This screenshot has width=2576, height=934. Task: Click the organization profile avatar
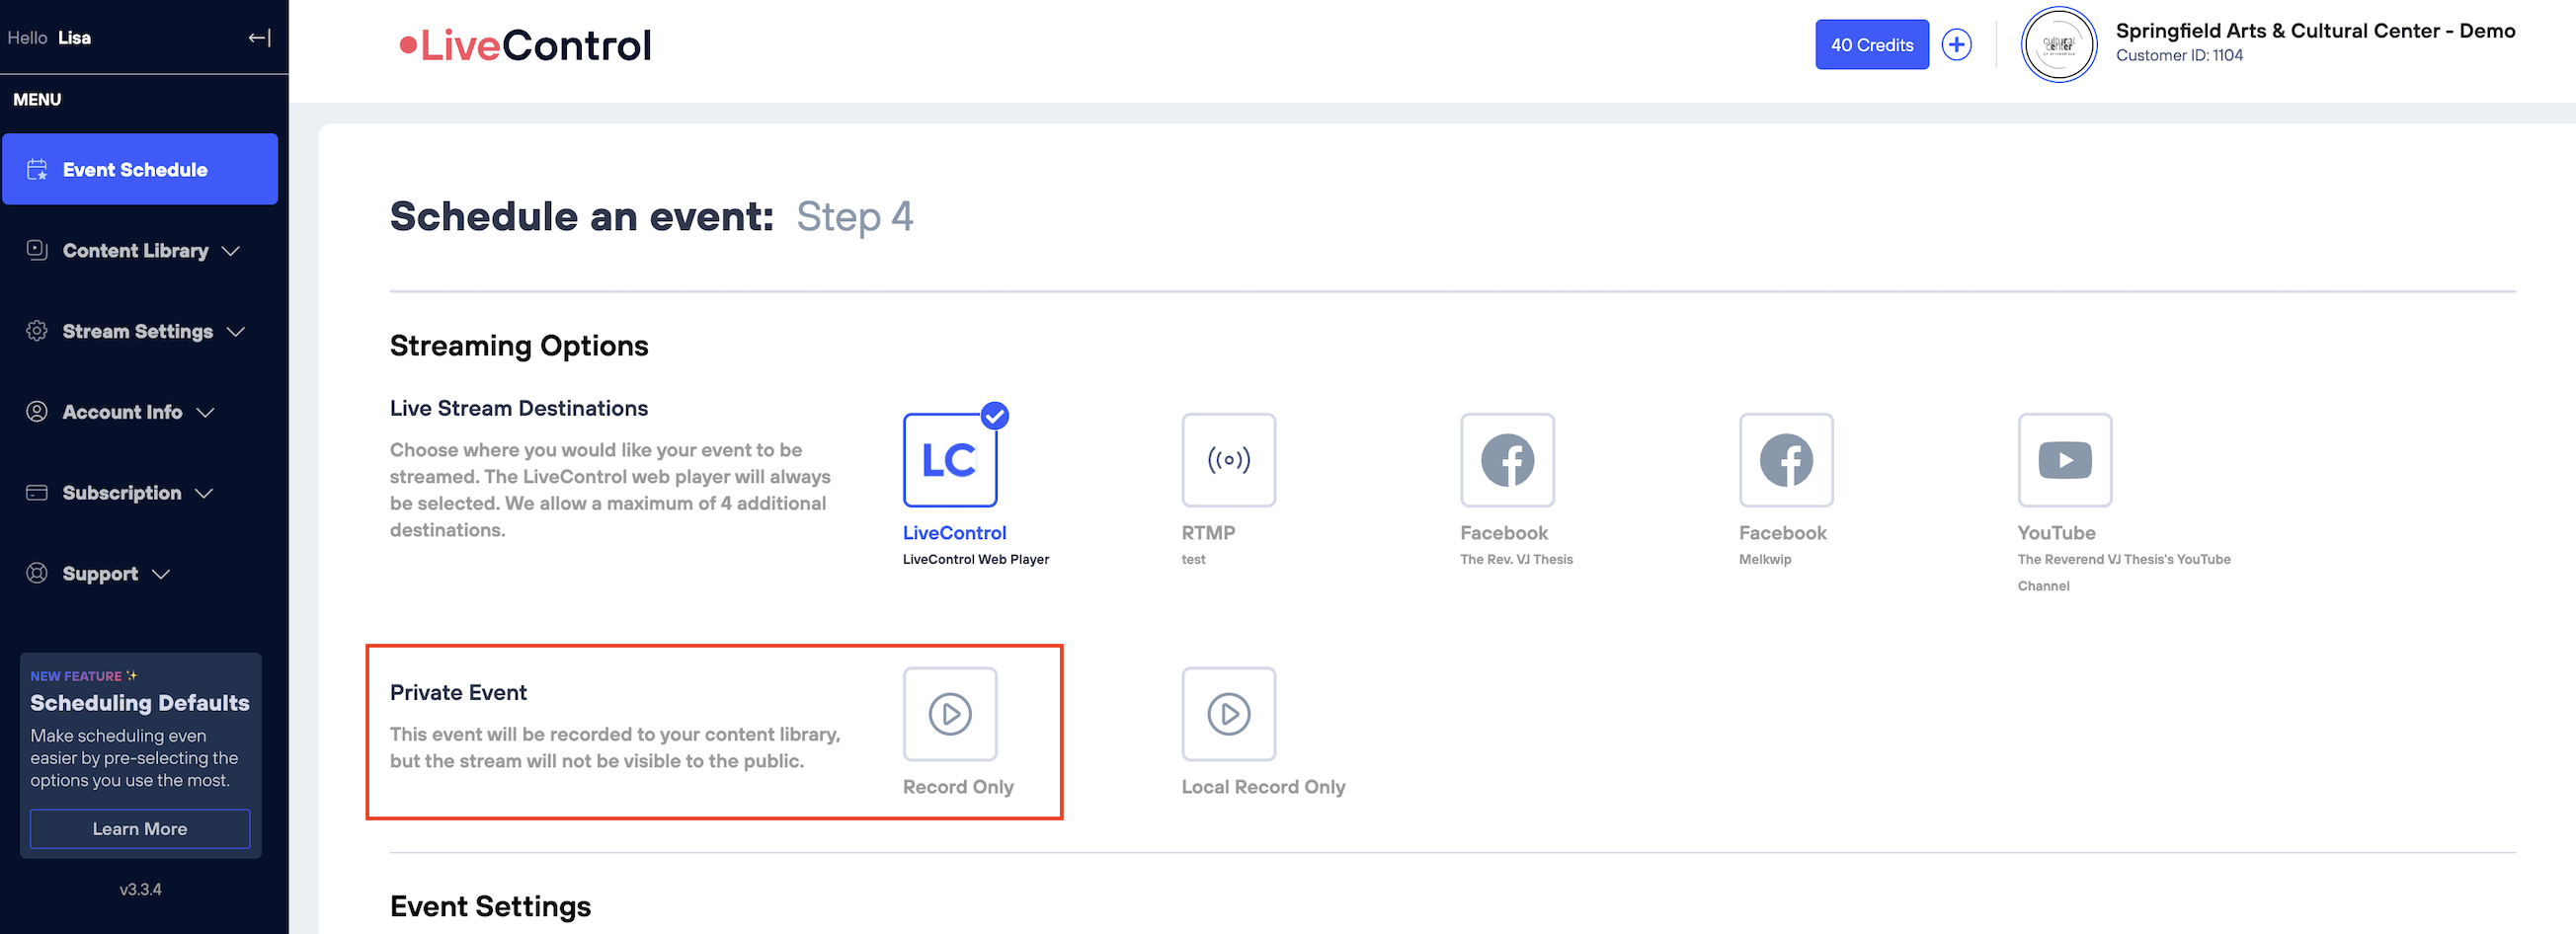pyautogui.click(x=2058, y=45)
